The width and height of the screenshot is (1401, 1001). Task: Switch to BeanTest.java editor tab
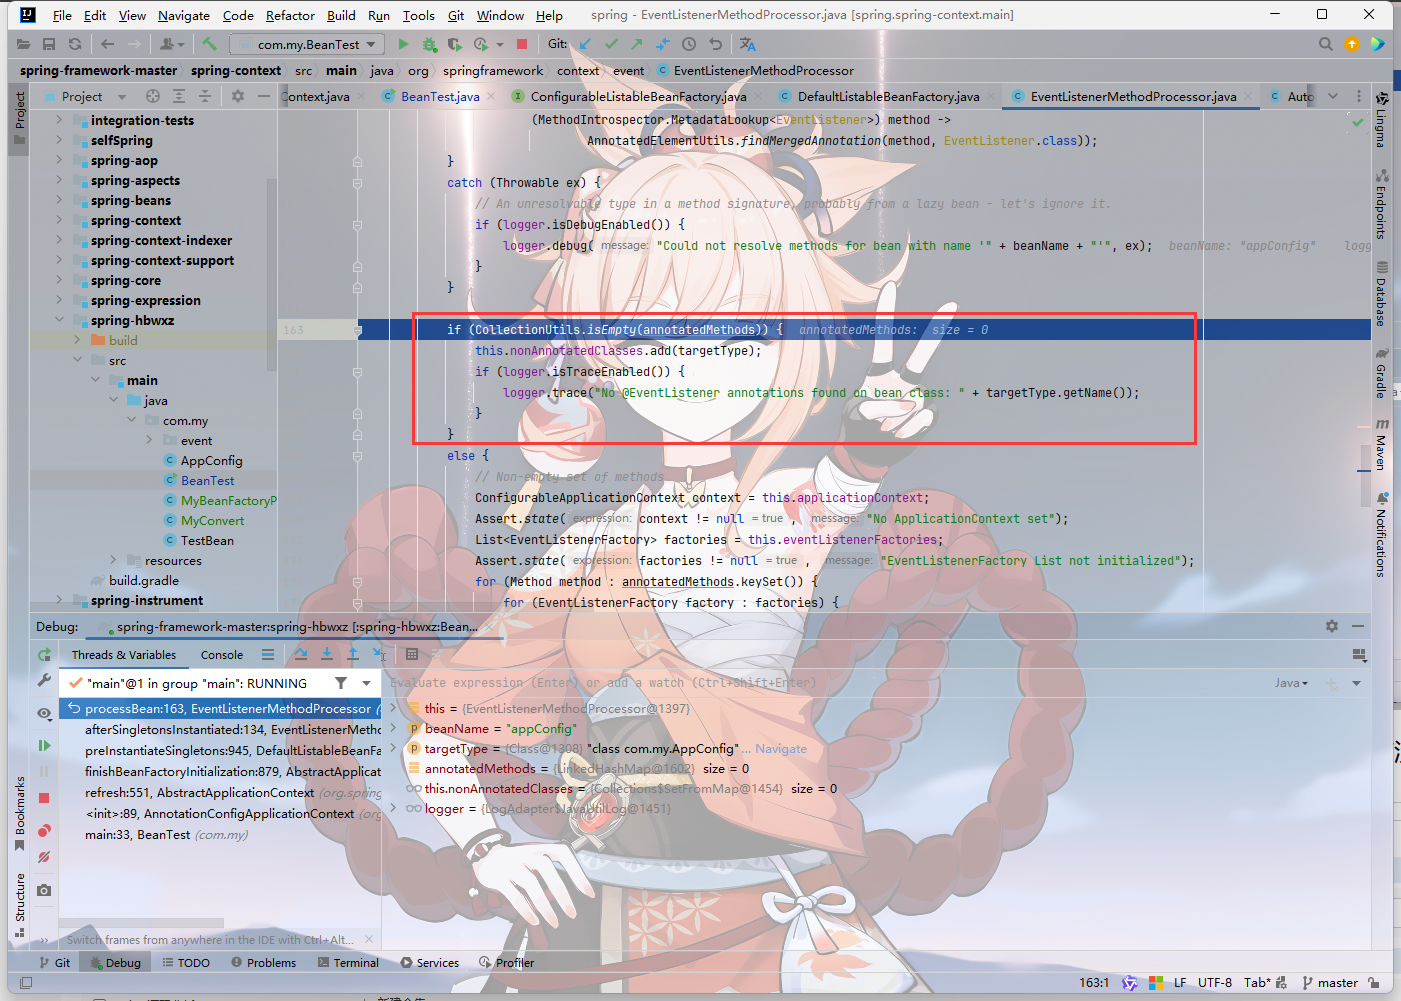tap(440, 96)
